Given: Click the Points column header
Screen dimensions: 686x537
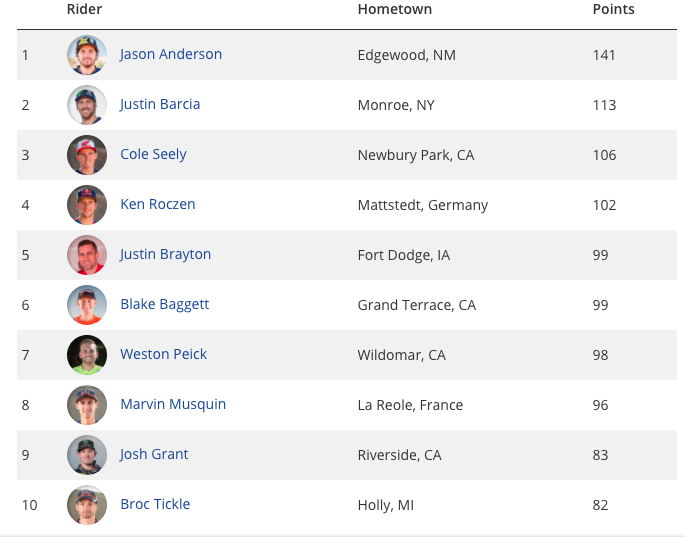Looking at the screenshot, I should (613, 9).
